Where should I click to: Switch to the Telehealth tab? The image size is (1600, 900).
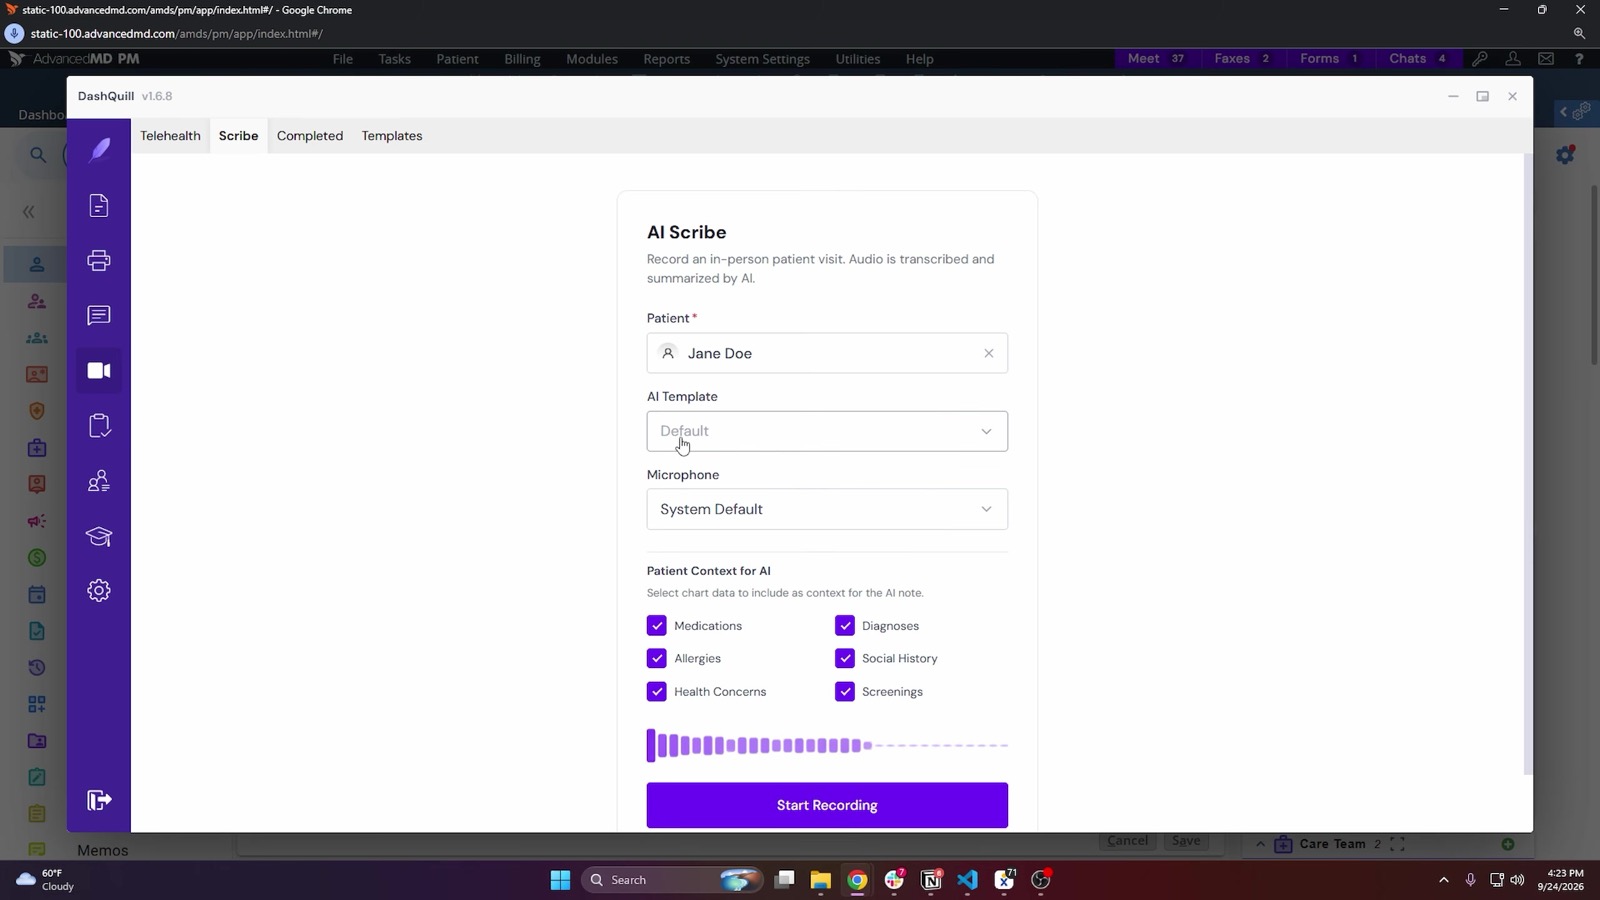[170, 136]
